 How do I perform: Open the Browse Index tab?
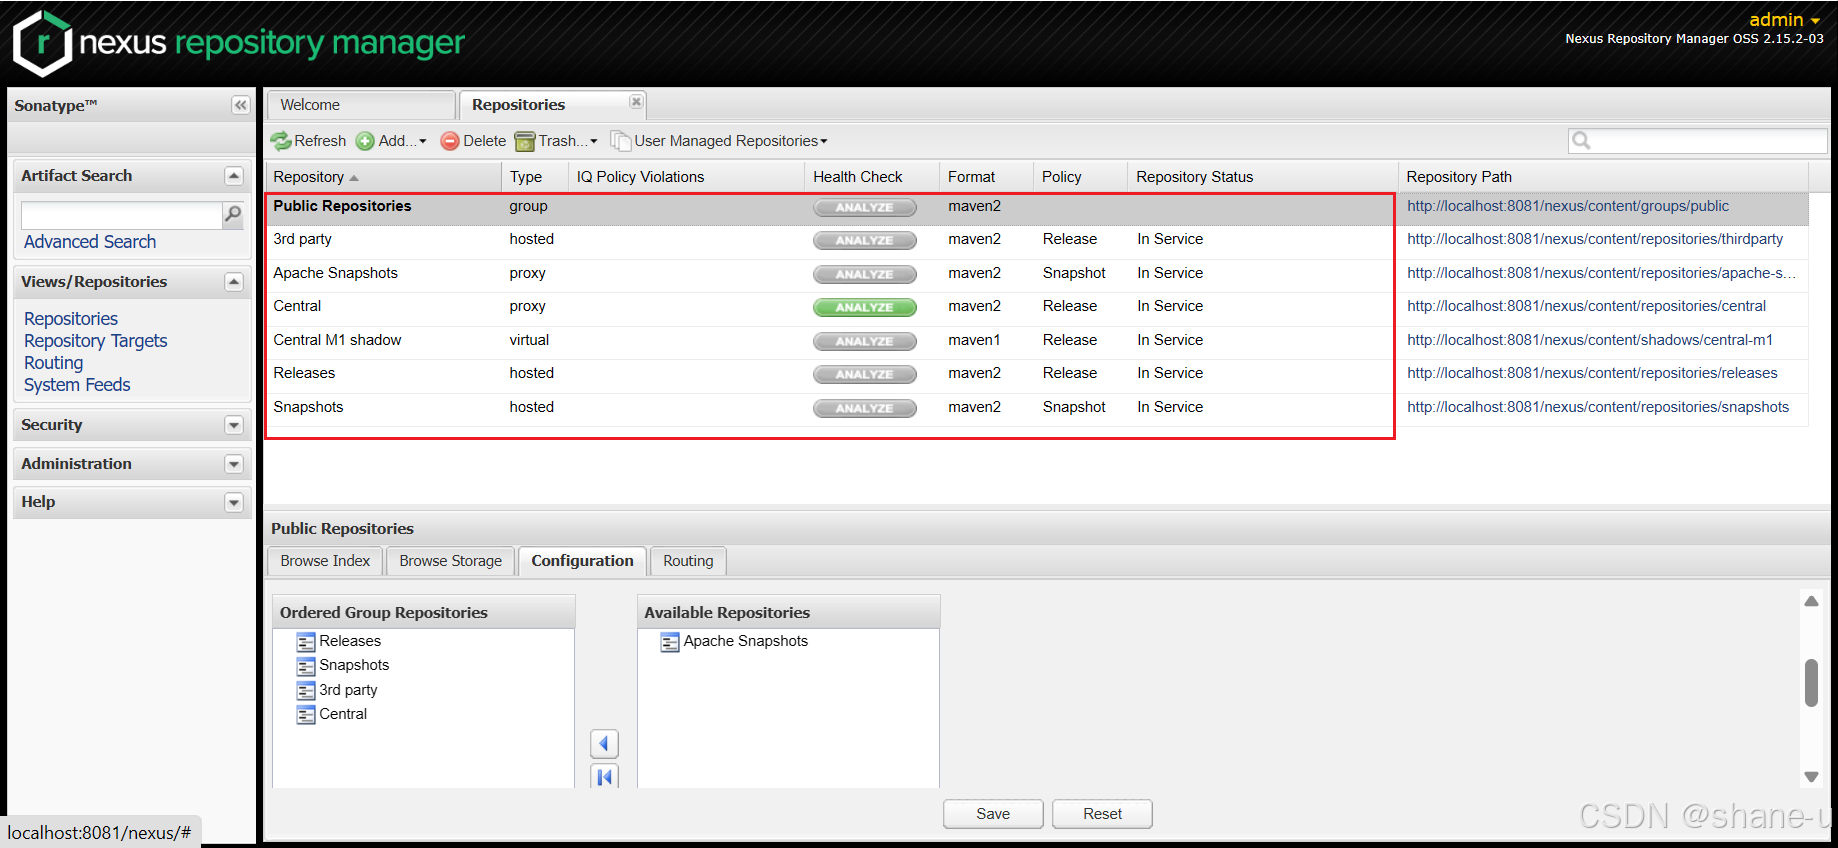325,561
